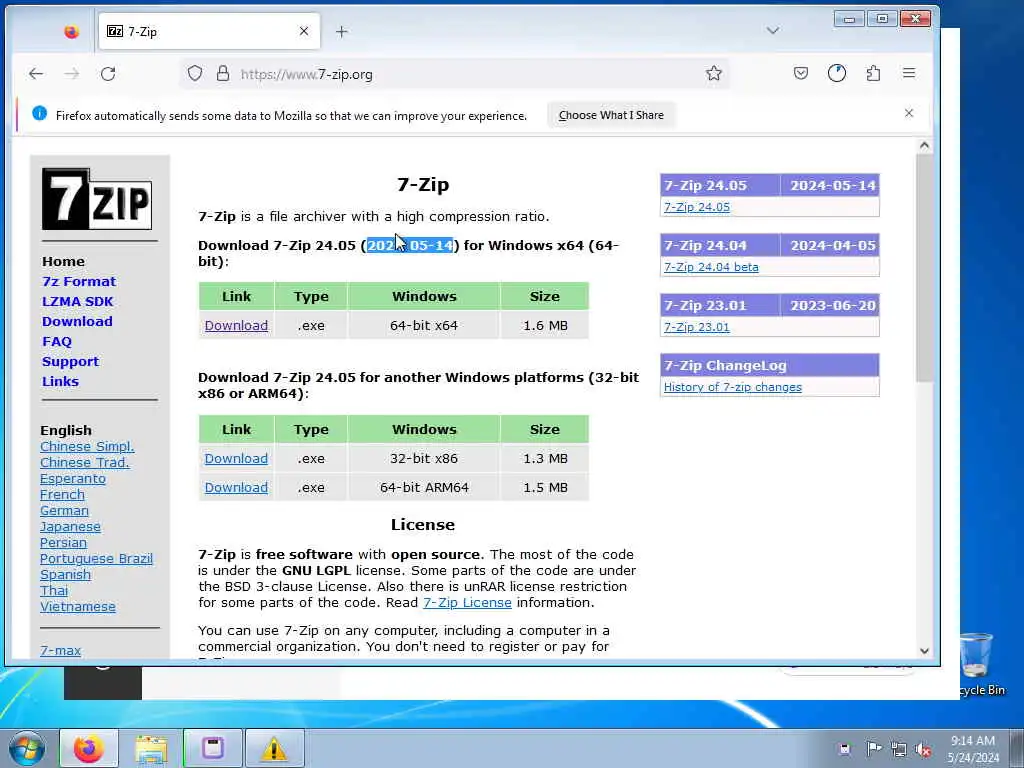Viewport: 1024px width, 768px height.
Task: Click Choose What I Share button
Action: click(611, 115)
